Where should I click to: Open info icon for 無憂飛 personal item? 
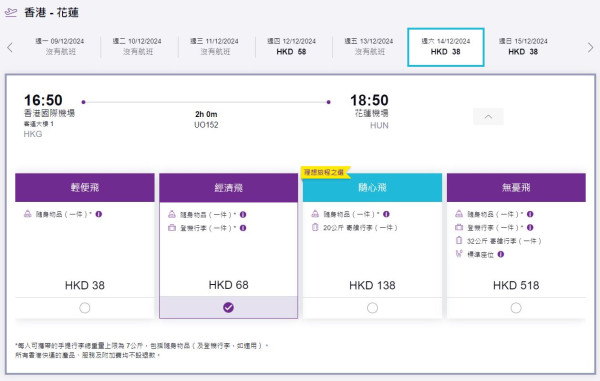click(x=530, y=214)
